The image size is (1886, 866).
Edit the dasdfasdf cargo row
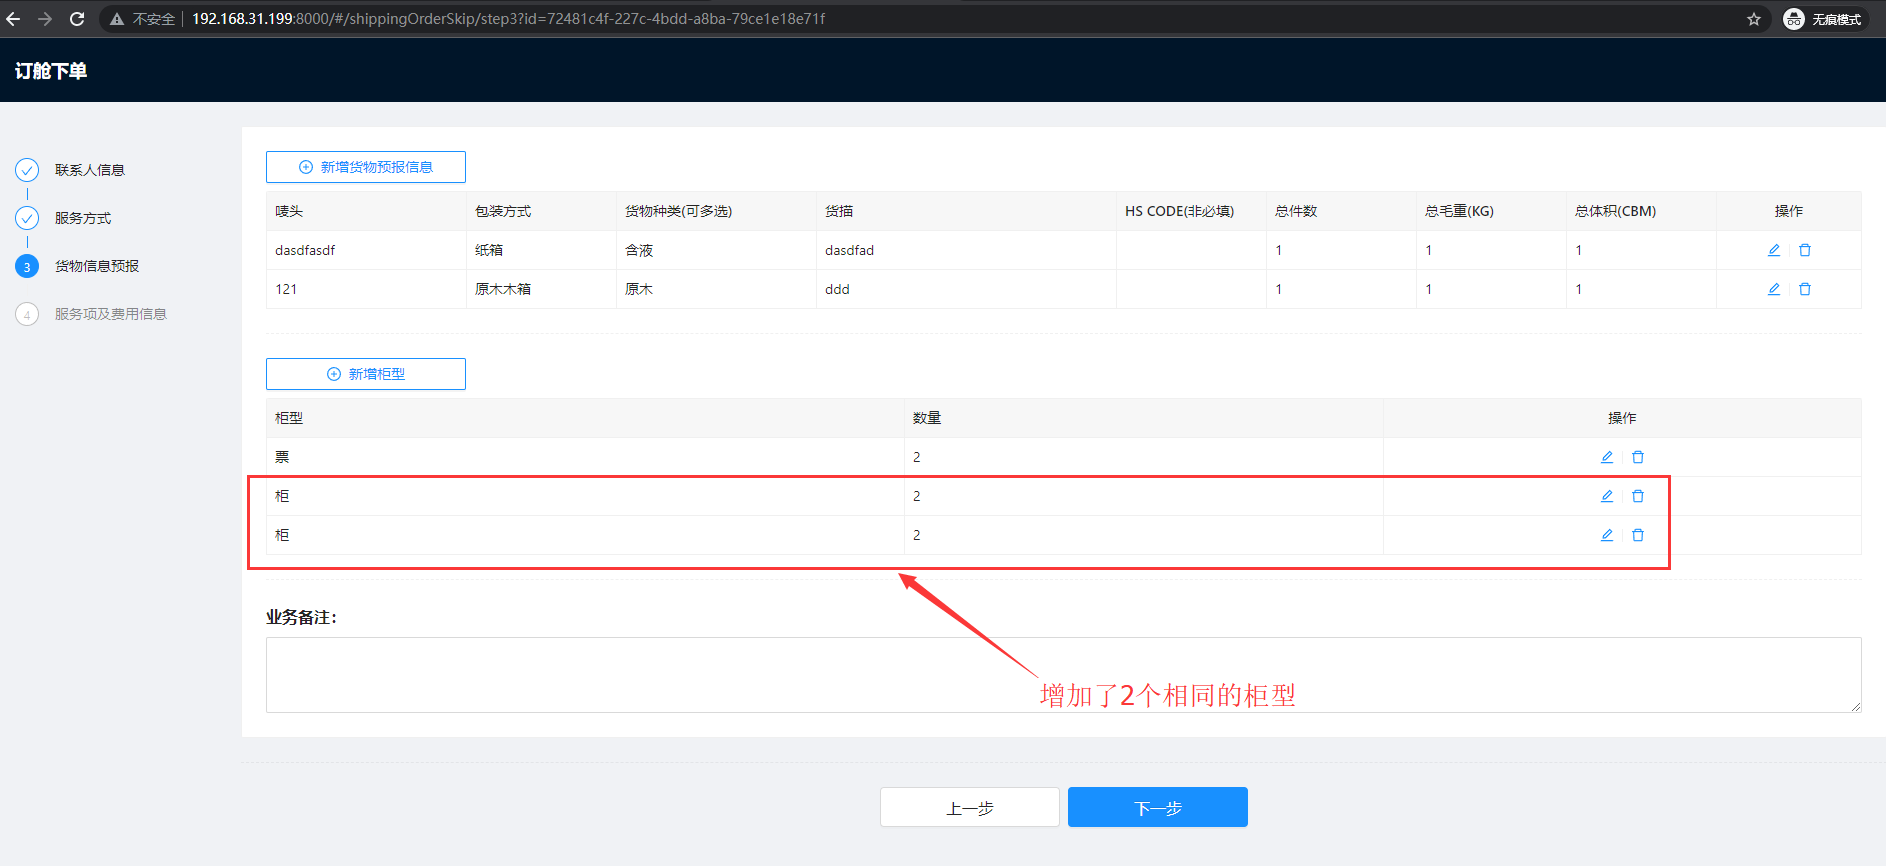(1773, 250)
